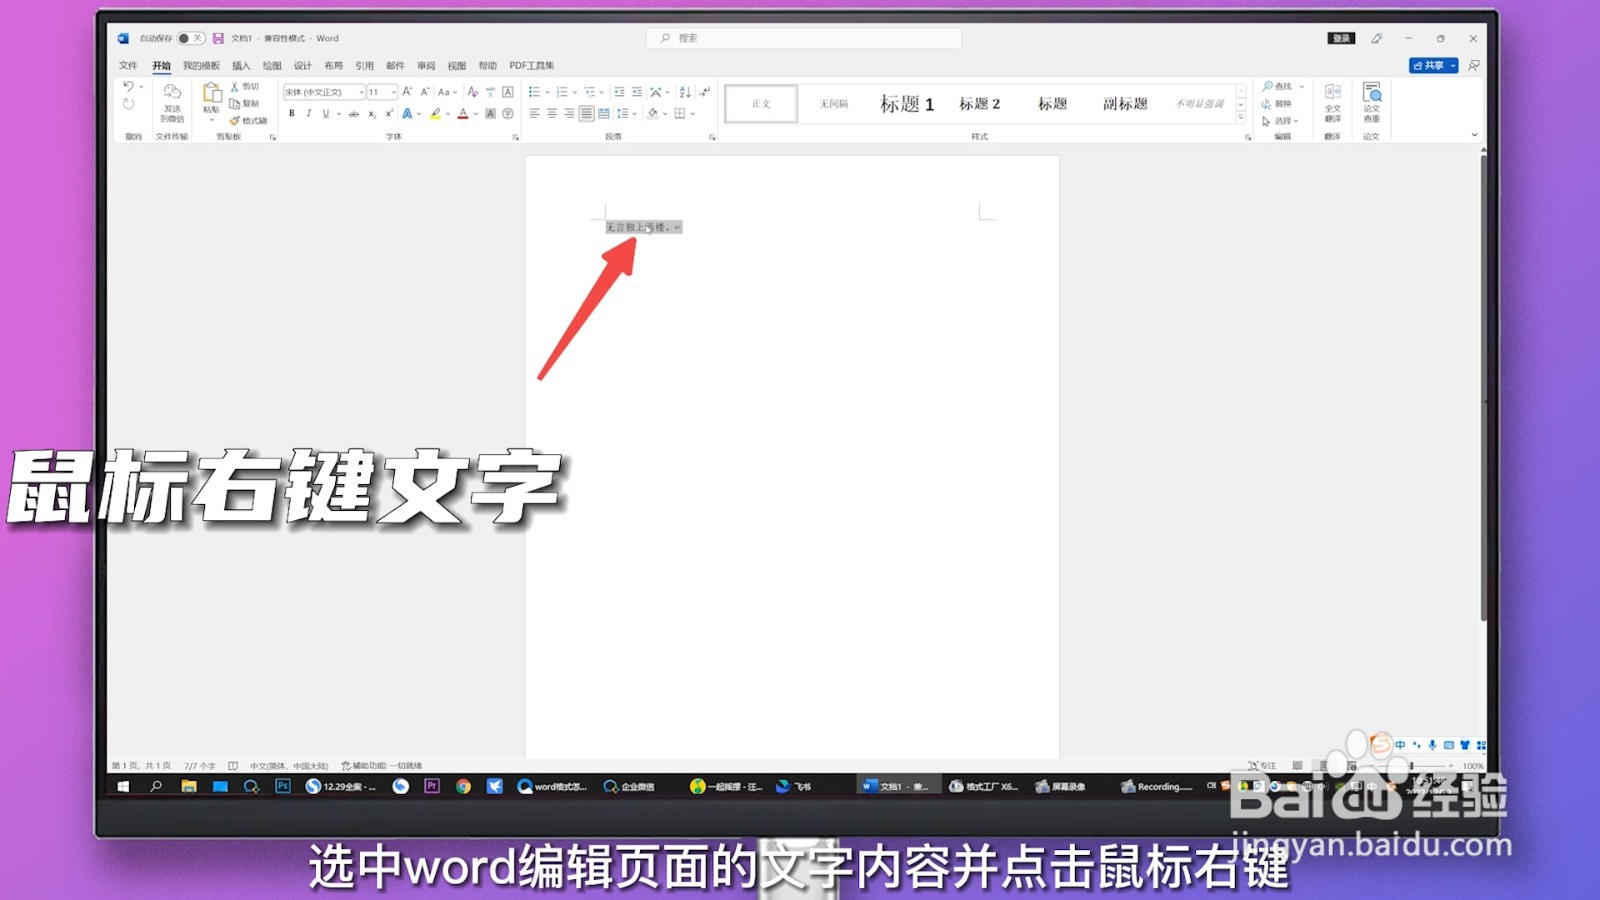Click the strikethrough (abc) icon

(x=353, y=114)
